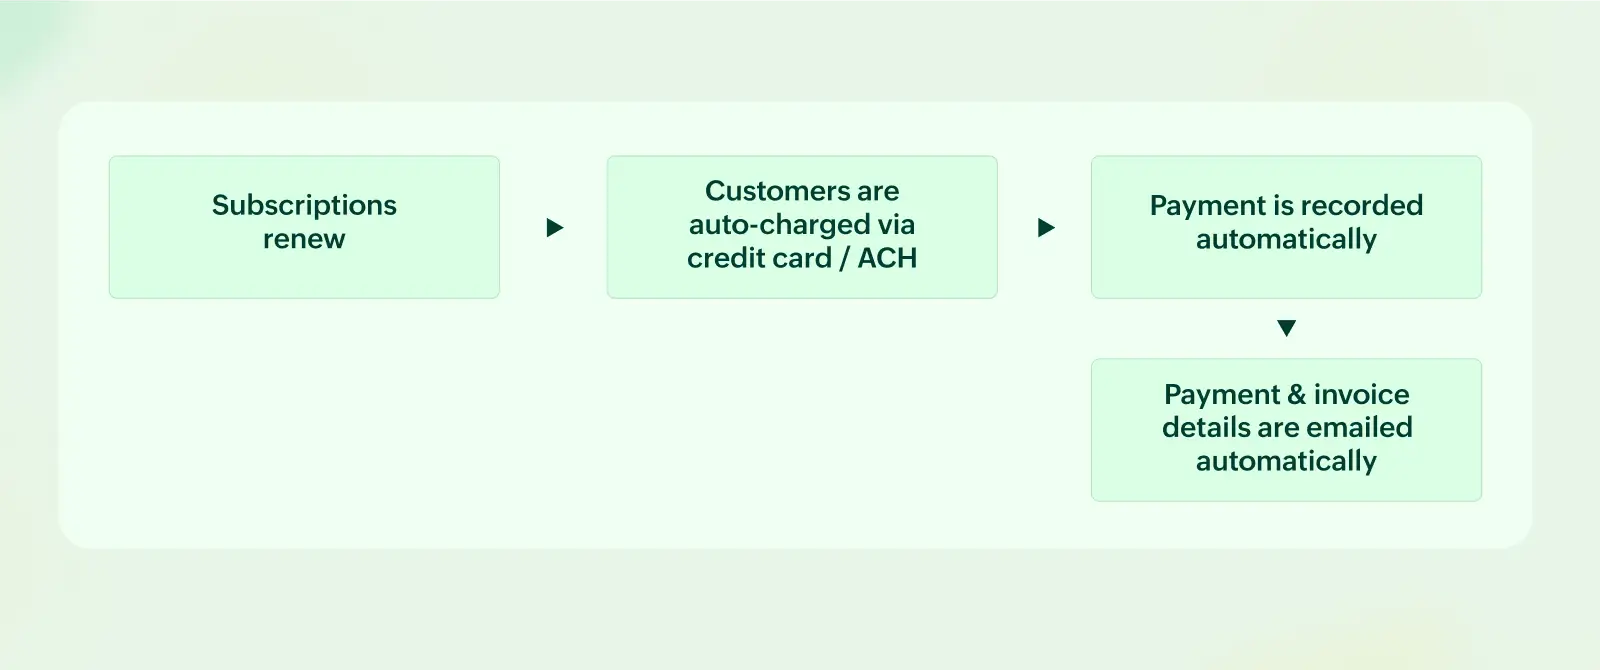
Task: Click the 'Payment is recorded' text line
Action: pyautogui.click(x=1286, y=205)
